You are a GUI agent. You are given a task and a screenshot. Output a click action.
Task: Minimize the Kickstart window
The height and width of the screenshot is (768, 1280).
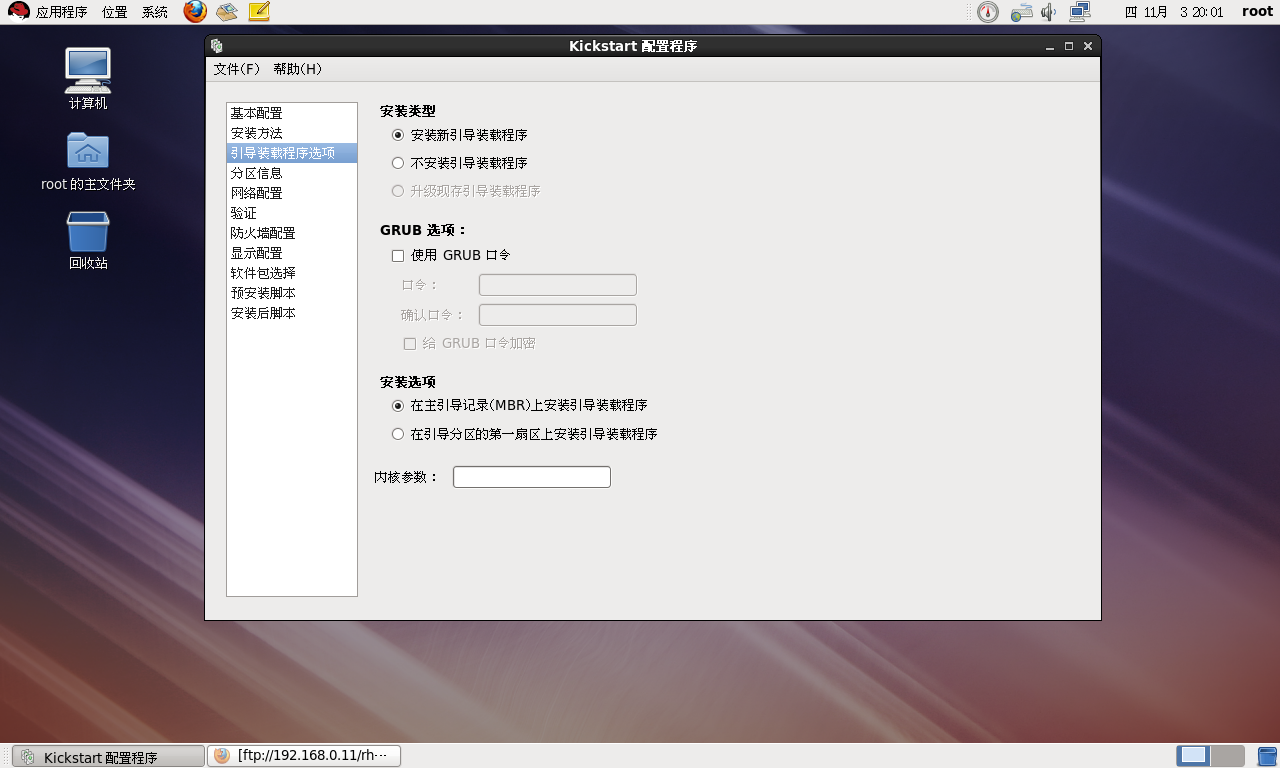1049,46
